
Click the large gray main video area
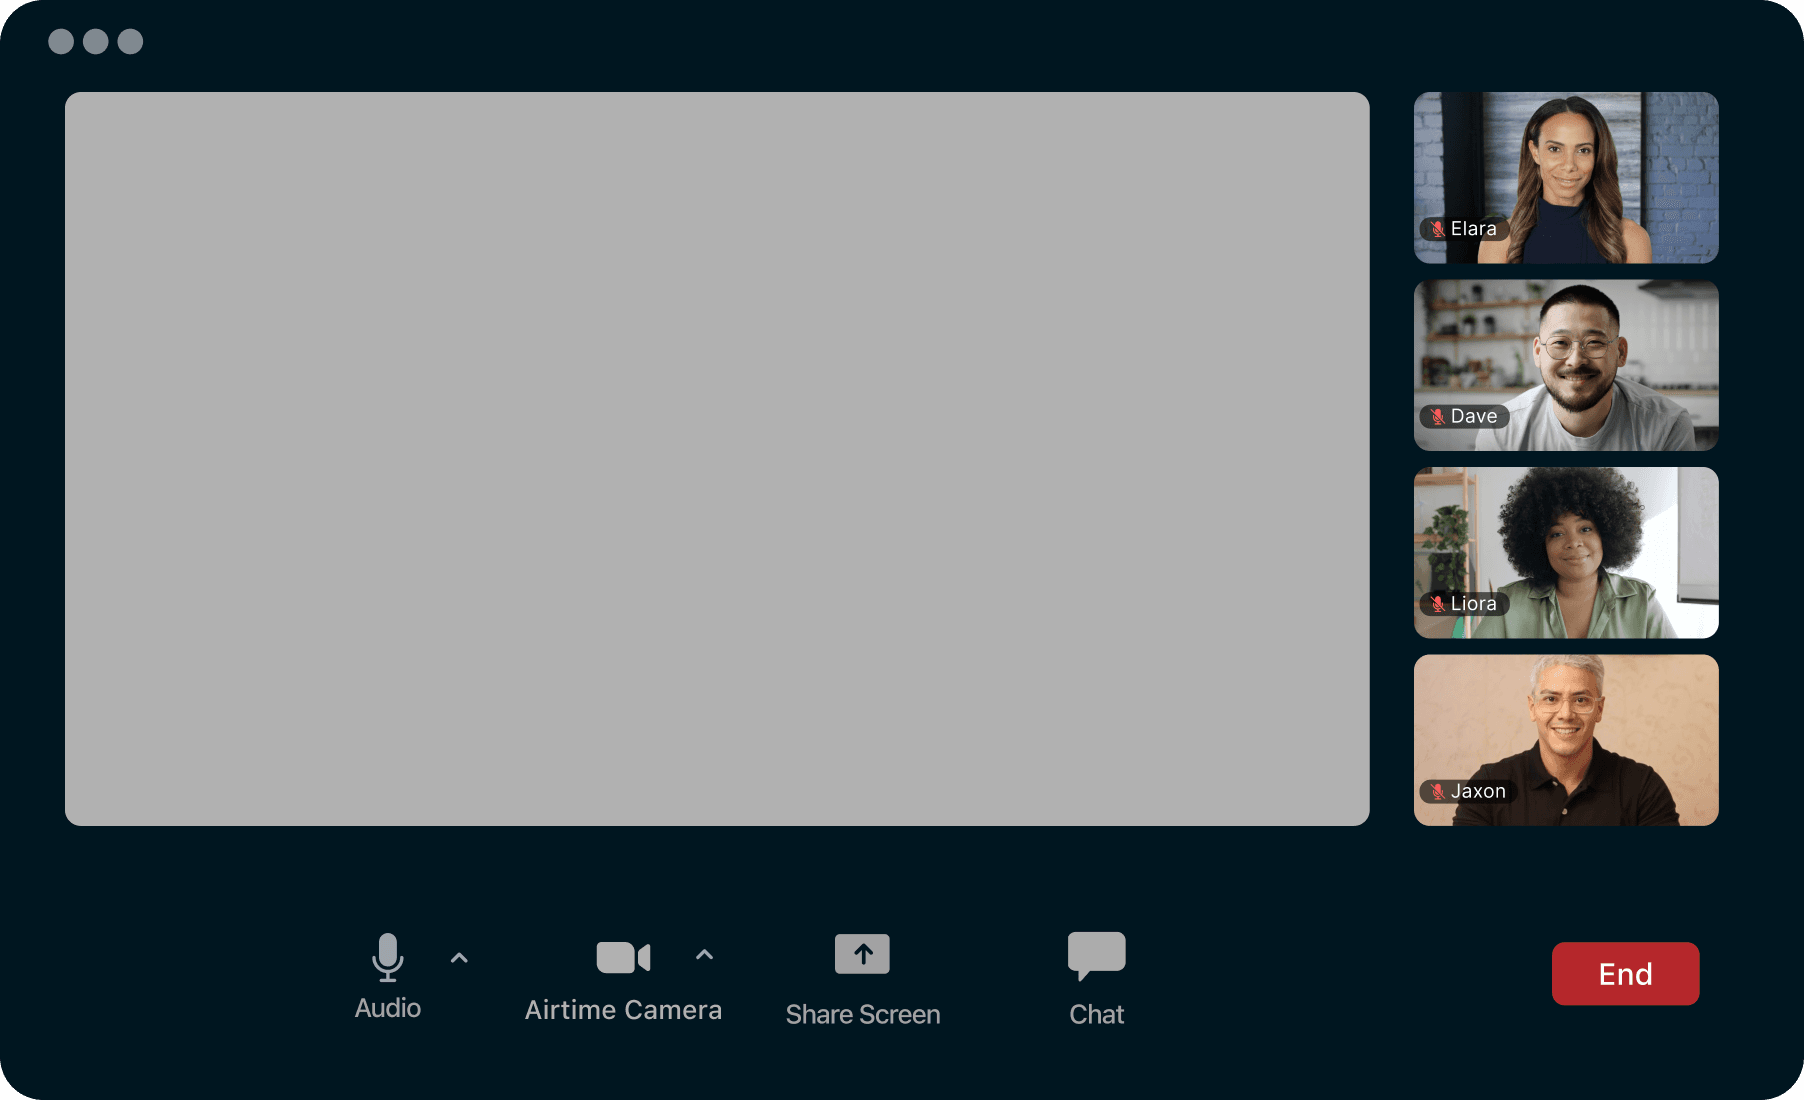pos(717,458)
